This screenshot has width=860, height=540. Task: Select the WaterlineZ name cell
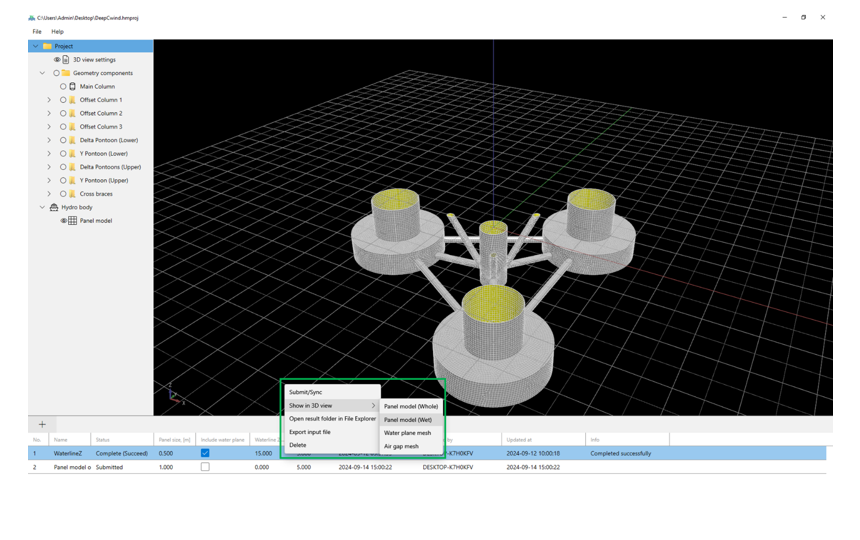[x=67, y=453]
